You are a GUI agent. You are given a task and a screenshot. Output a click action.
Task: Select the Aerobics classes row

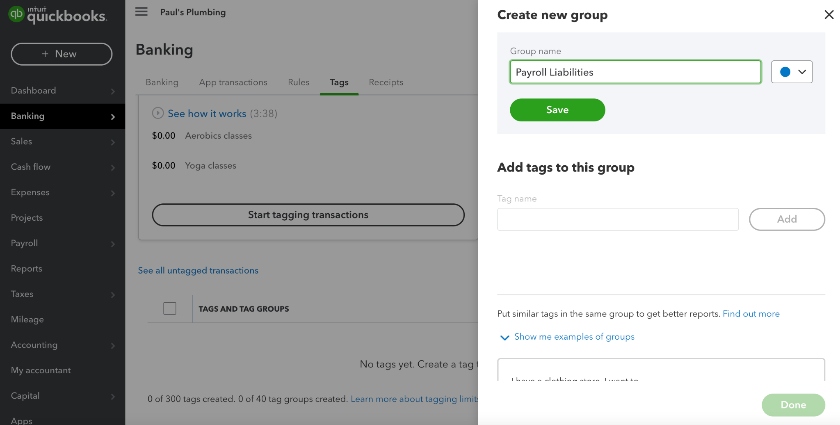pos(219,136)
